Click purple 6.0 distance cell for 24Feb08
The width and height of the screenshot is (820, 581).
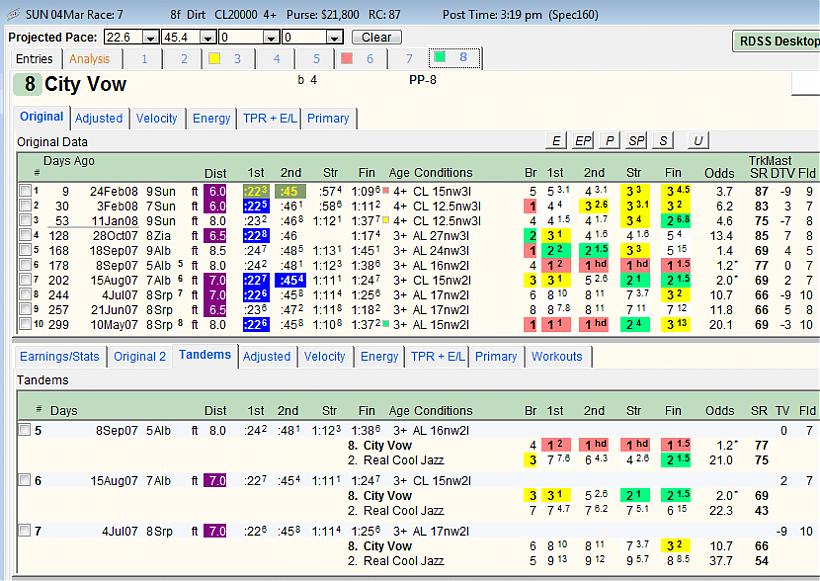(x=215, y=191)
